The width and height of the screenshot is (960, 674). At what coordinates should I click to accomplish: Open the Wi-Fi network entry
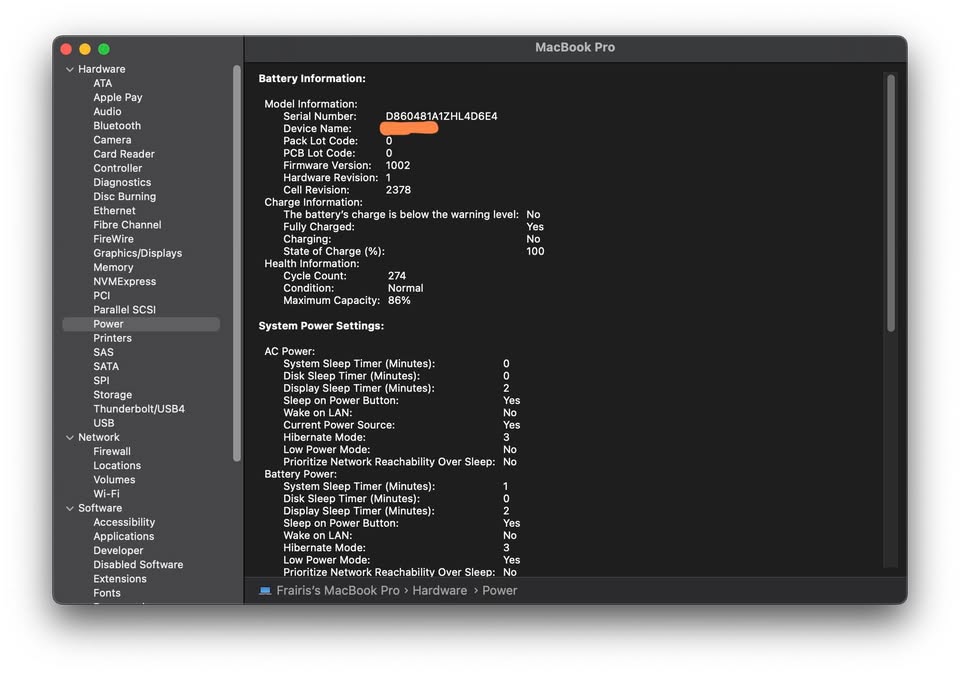tap(106, 494)
